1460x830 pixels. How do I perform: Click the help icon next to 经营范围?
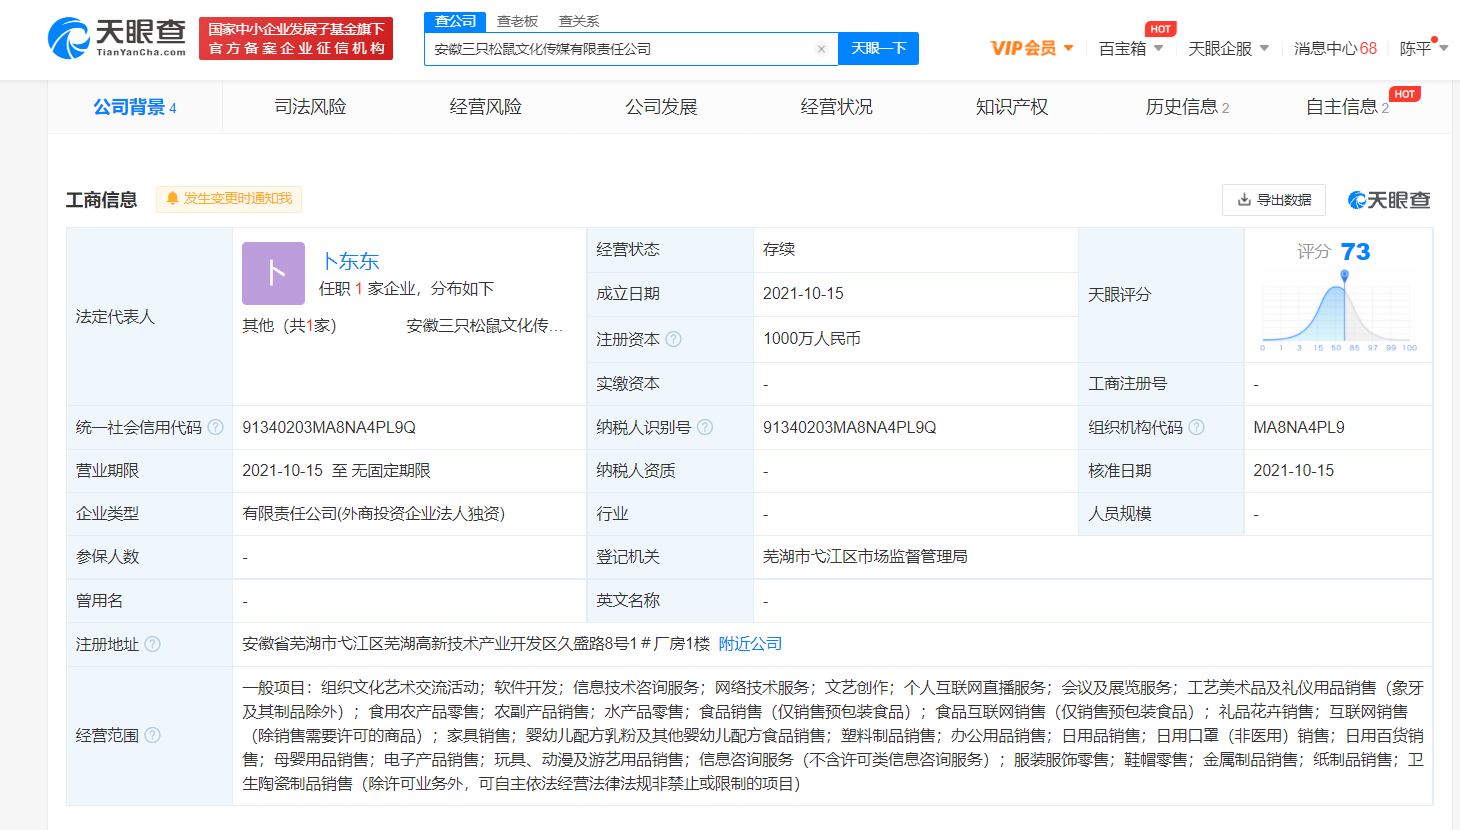point(152,735)
